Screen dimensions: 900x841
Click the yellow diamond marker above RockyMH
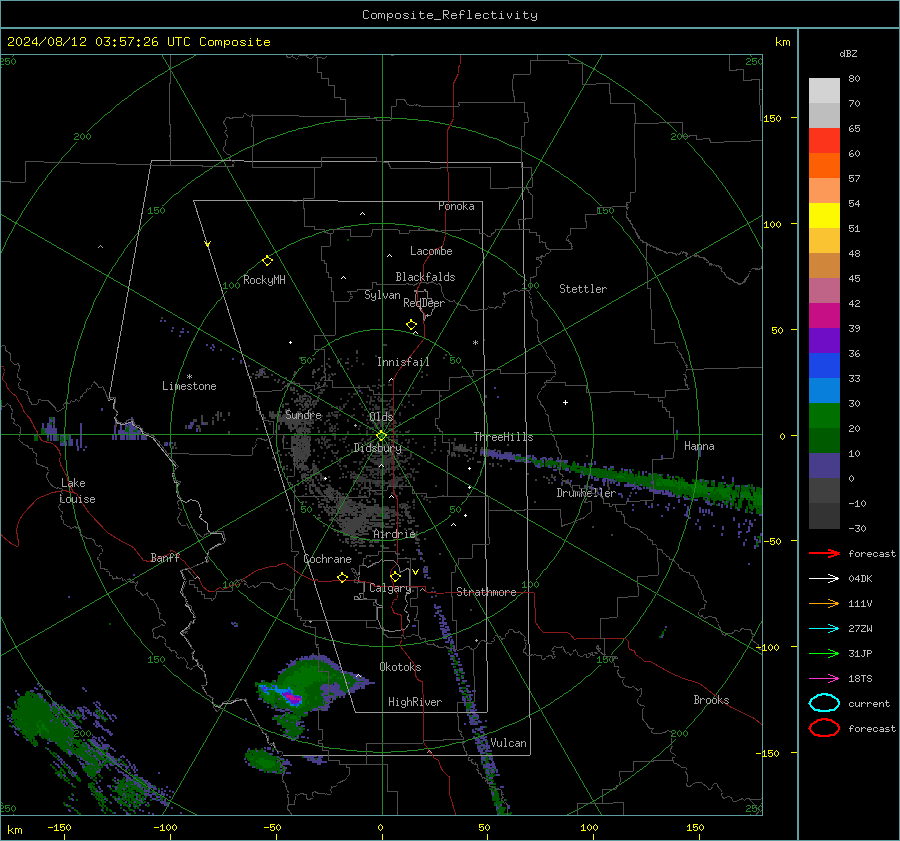[267, 261]
